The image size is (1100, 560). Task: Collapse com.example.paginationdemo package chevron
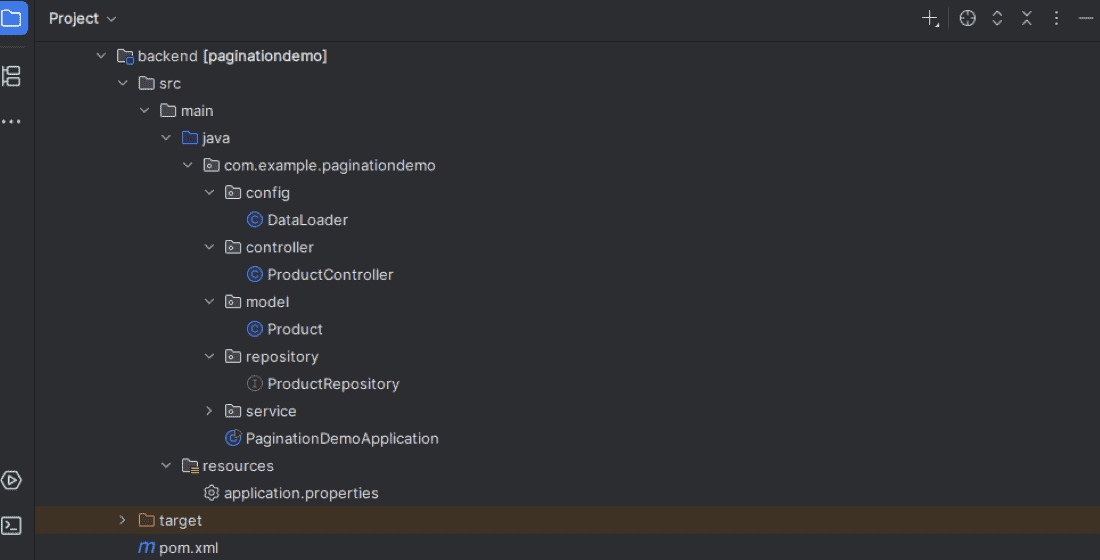[x=188, y=165]
